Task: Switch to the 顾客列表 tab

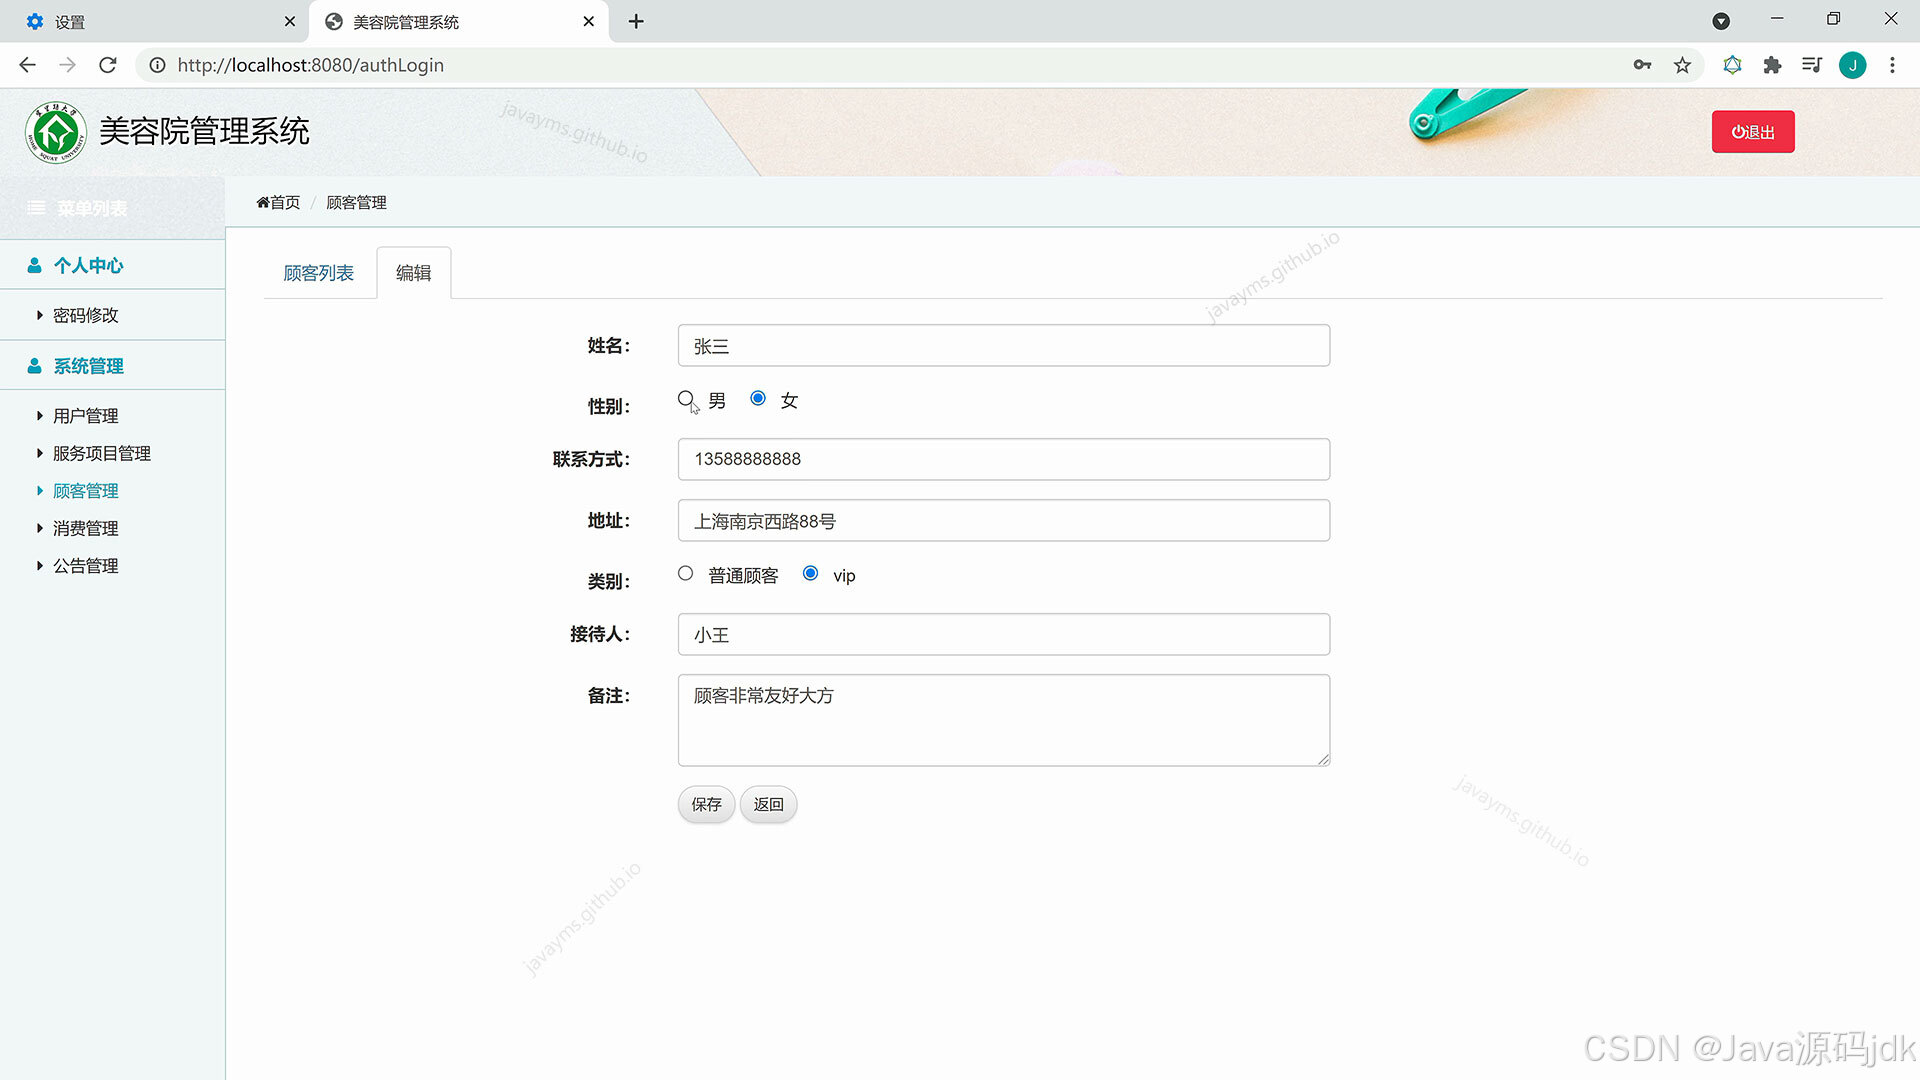Action: [318, 273]
